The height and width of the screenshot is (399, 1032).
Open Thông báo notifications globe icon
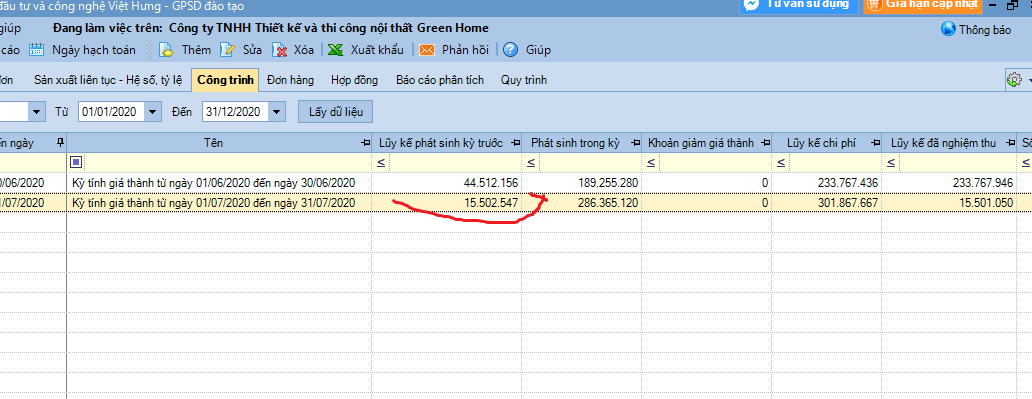(x=948, y=29)
